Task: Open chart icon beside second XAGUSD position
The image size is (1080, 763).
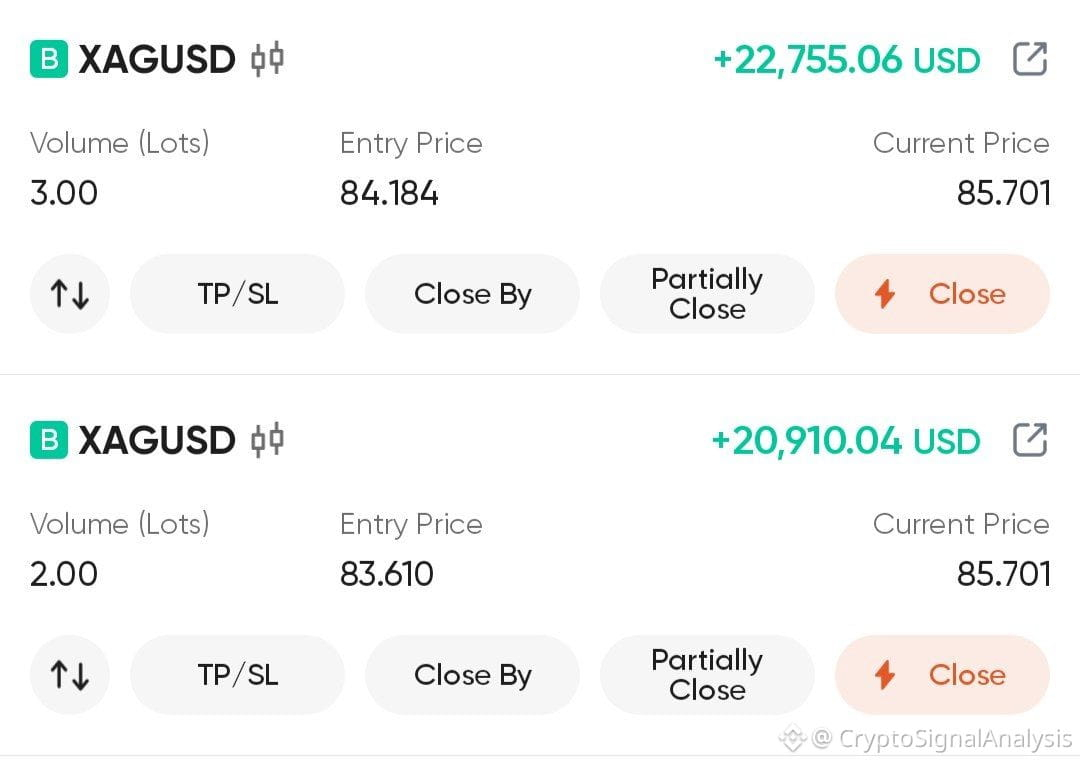Action: click(x=267, y=440)
